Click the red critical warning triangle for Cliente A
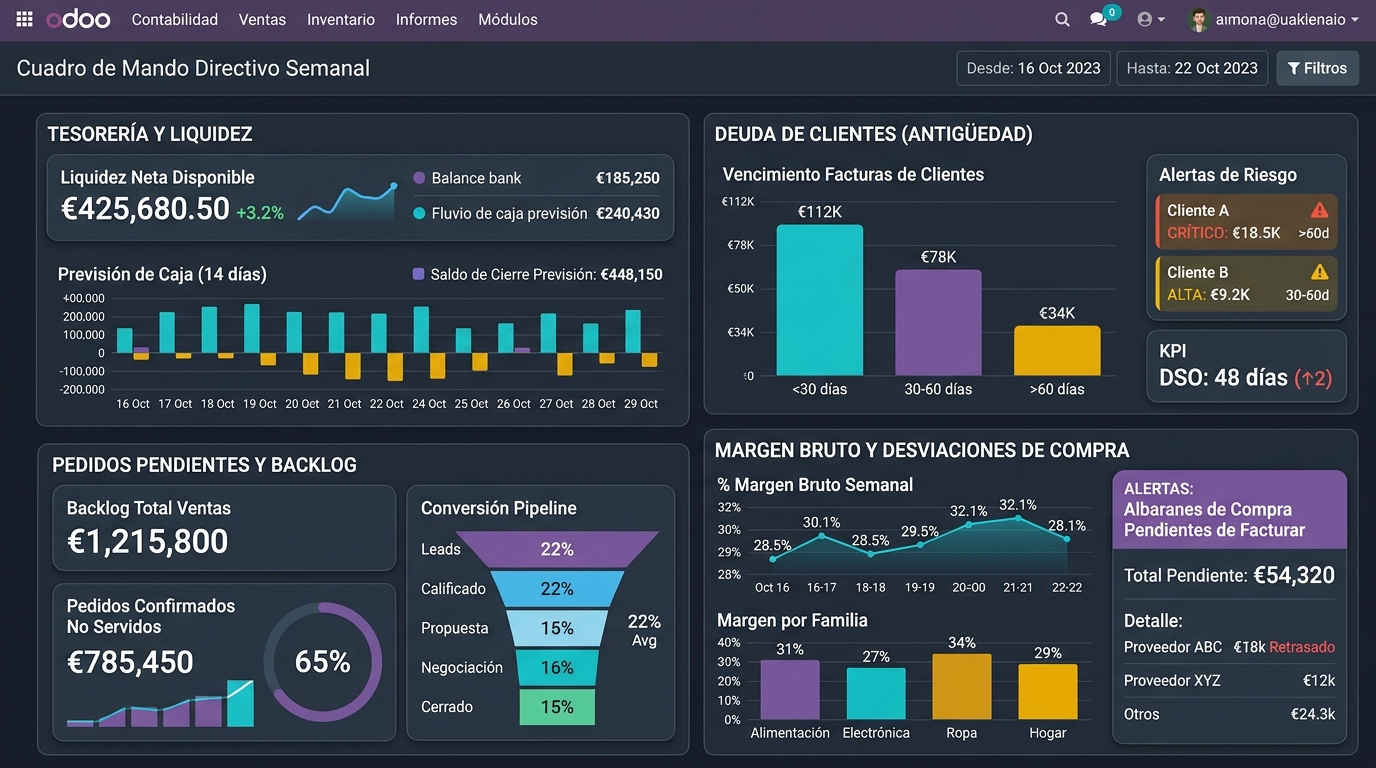 pos(1319,210)
